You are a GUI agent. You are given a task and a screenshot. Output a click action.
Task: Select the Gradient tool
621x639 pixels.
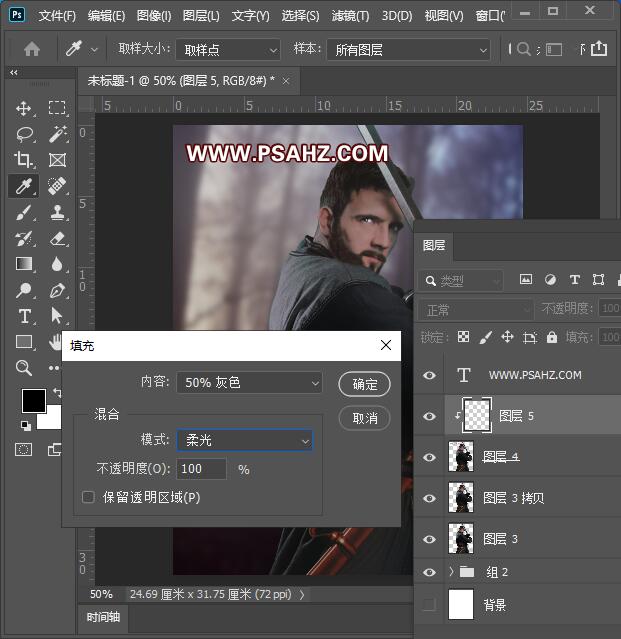24,264
